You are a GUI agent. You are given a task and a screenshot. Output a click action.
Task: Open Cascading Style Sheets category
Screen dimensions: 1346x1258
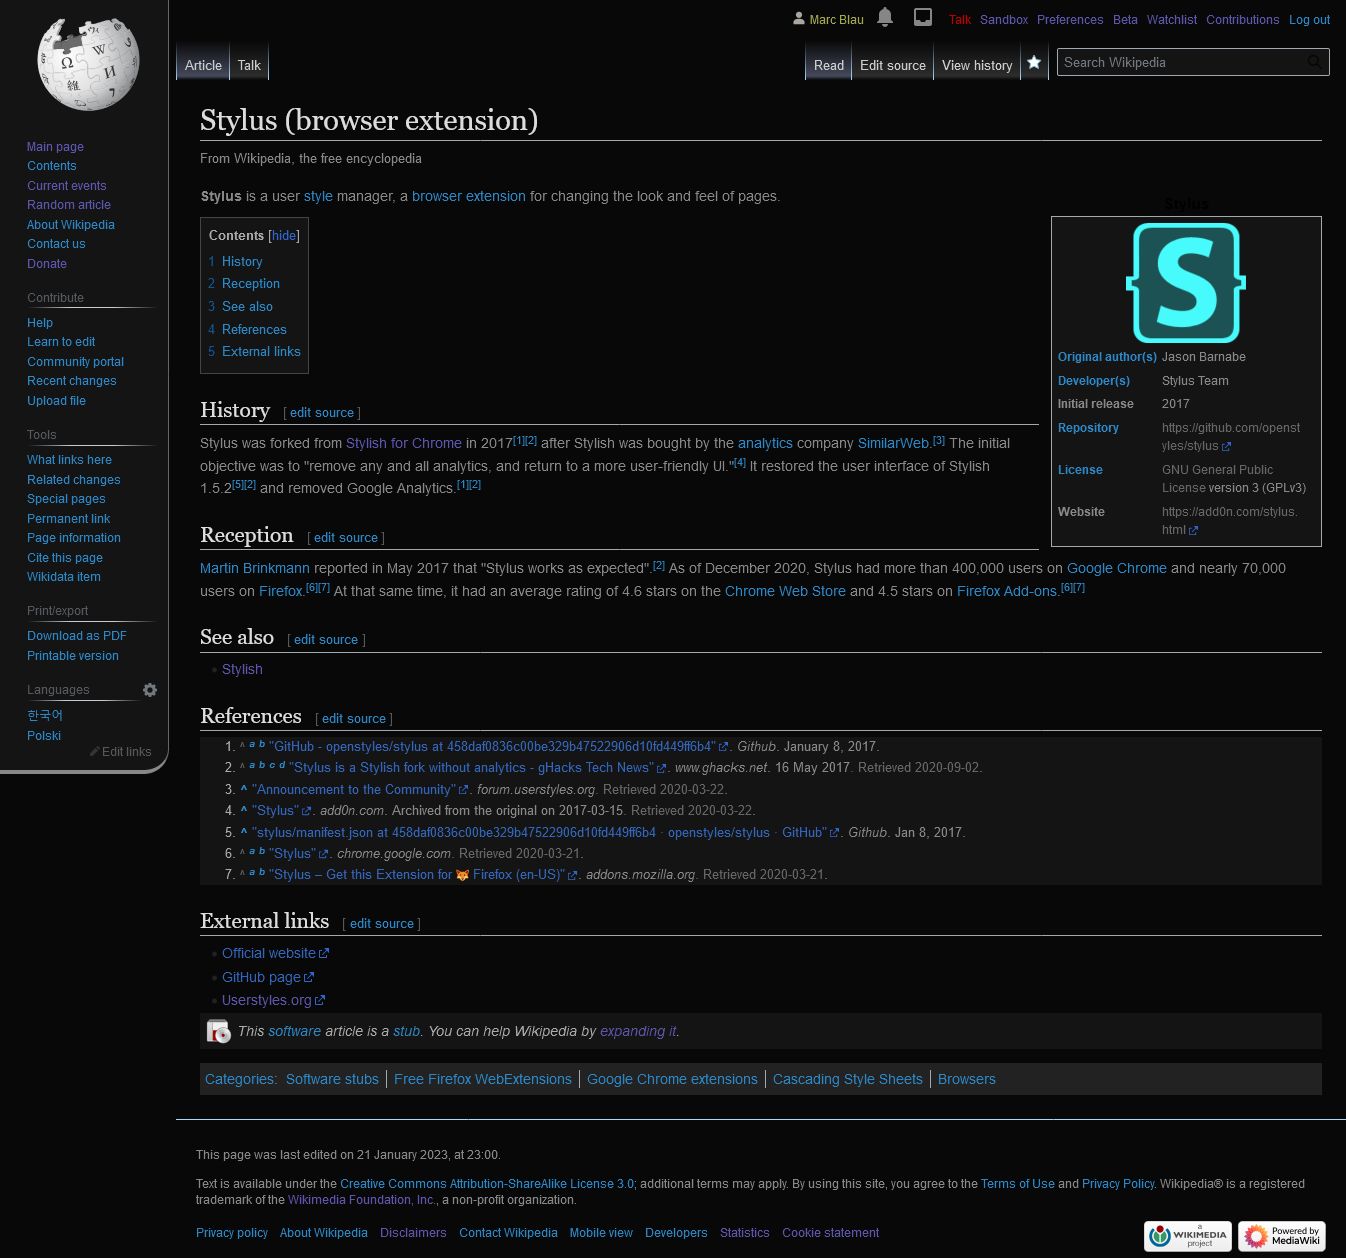[848, 1080]
